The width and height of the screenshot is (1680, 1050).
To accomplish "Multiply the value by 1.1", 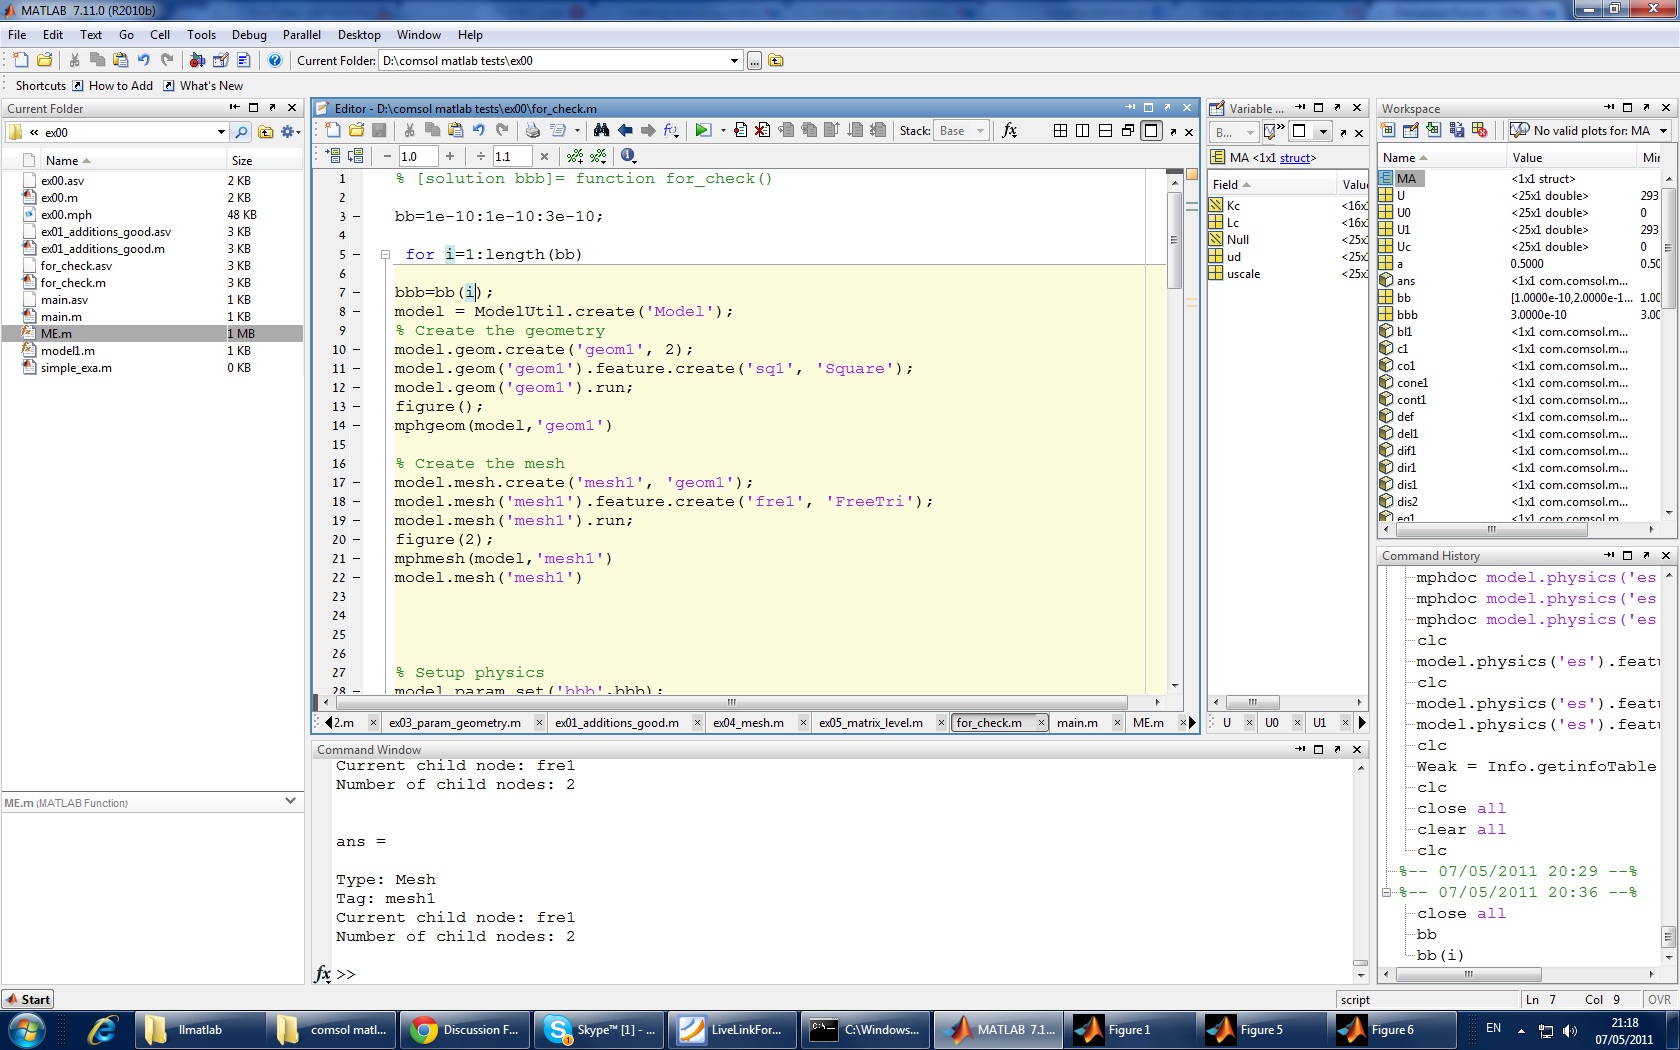I will click(x=544, y=156).
